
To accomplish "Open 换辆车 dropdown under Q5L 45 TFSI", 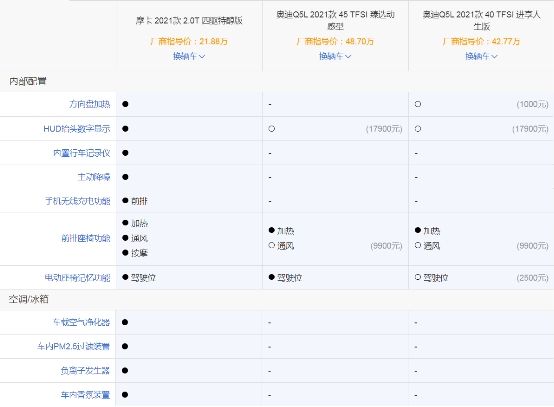I will [x=335, y=56].
